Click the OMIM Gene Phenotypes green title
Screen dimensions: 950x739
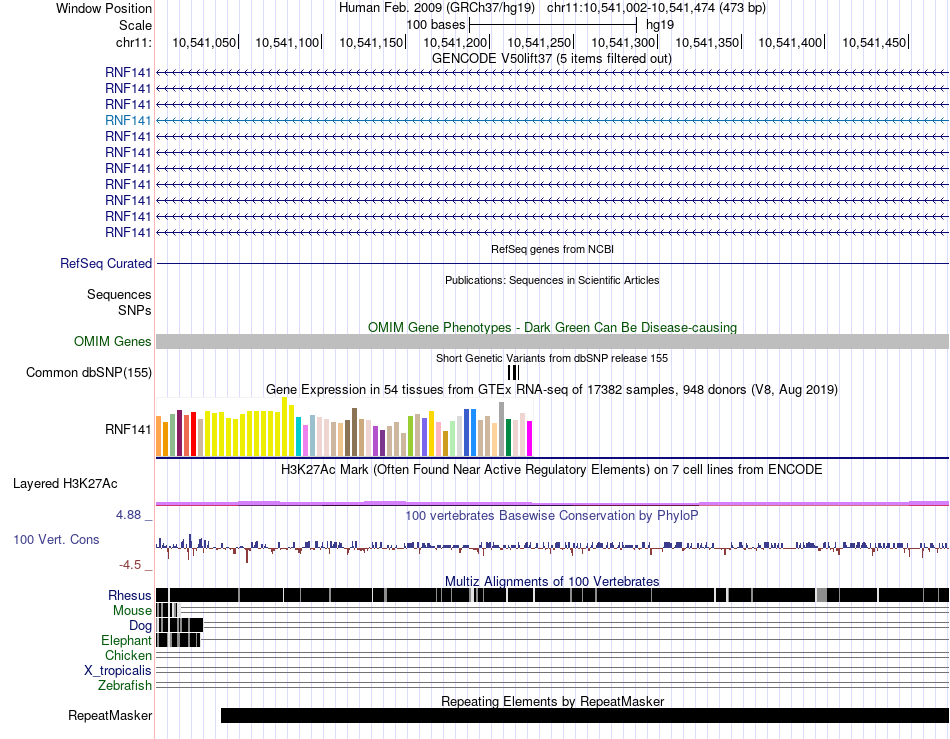(553, 328)
